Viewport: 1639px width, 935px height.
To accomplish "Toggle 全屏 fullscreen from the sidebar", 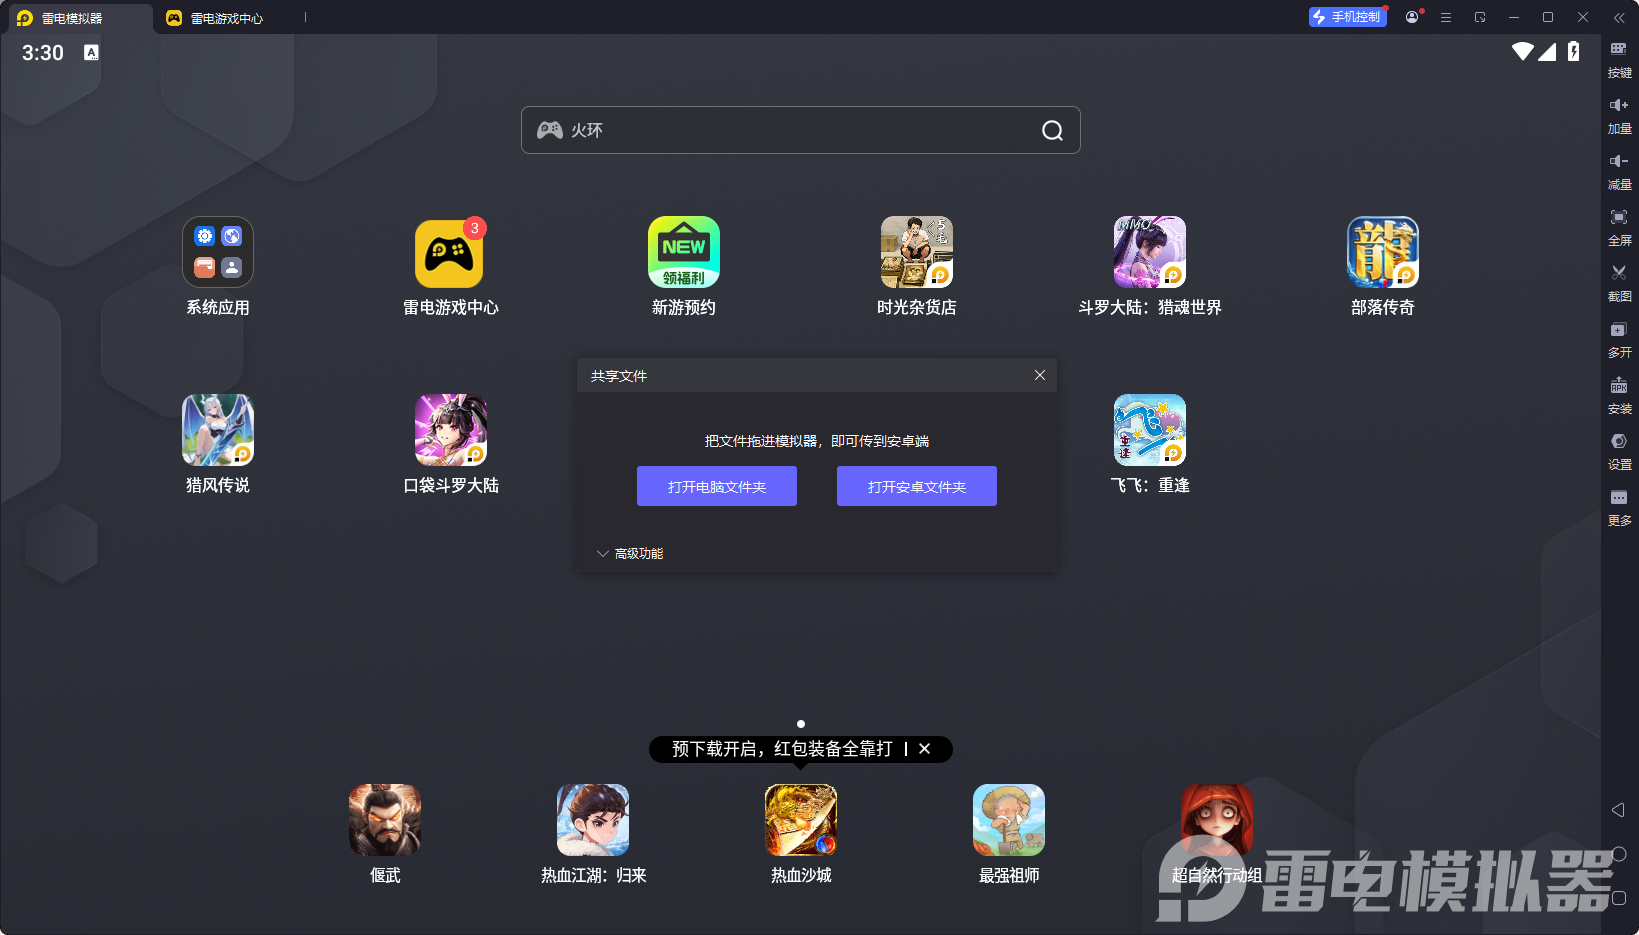I will 1619,228.
